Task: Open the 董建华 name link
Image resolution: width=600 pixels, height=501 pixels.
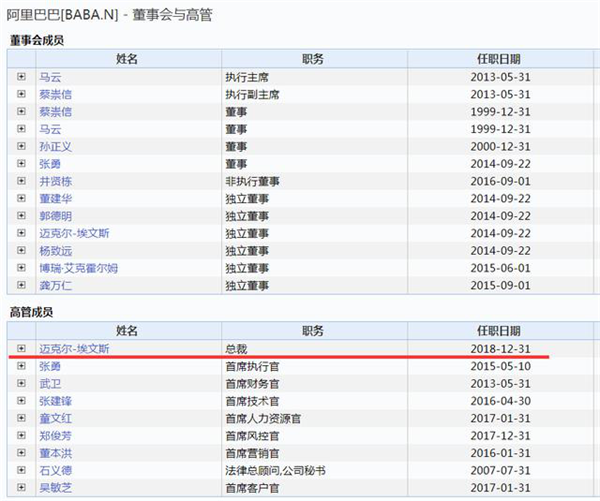Action: (x=55, y=199)
